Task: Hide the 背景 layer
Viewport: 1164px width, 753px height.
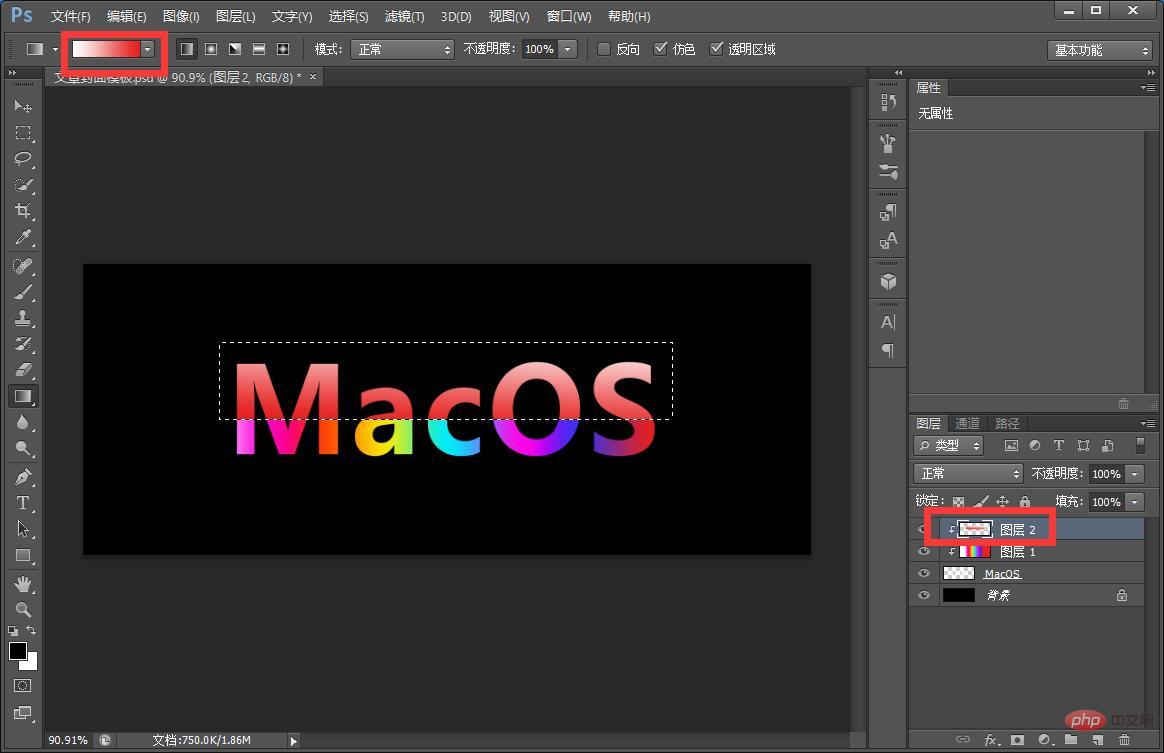Action: point(923,595)
